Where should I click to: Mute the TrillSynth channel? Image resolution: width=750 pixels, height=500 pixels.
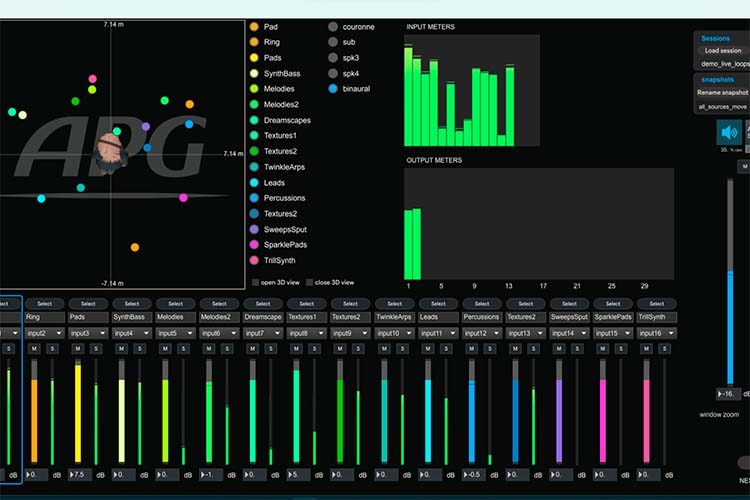[x=646, y=349]
